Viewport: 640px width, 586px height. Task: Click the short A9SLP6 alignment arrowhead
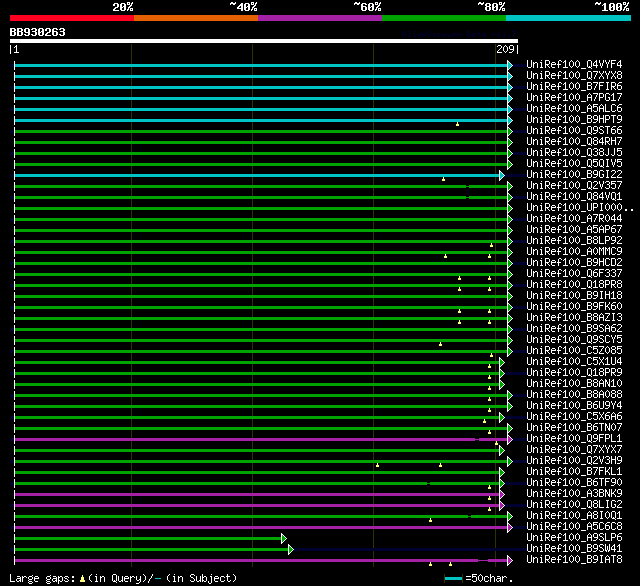click(x=284, y=538)
